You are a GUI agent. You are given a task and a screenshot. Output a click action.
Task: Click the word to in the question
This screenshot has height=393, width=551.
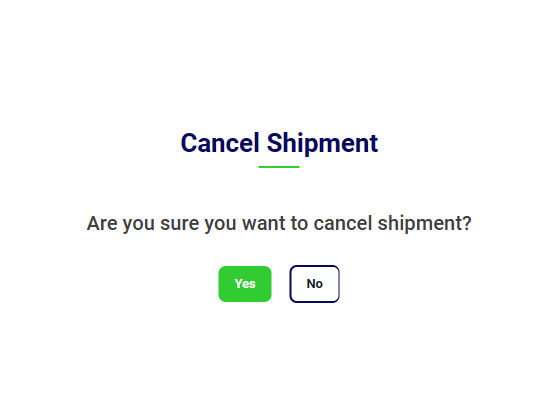pyautogui.click(x=299, y=224)
